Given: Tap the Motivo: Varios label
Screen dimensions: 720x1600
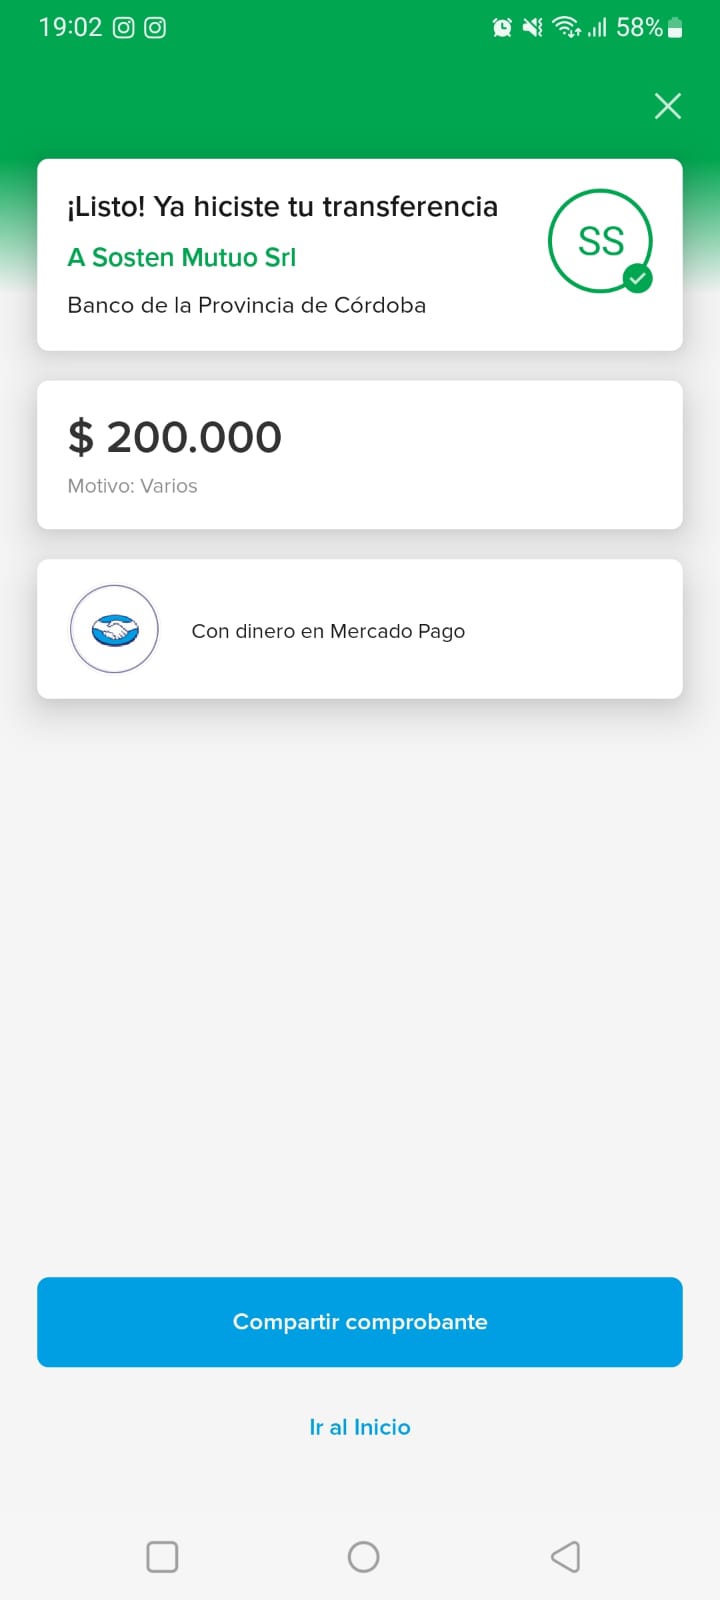Looking at the screenshot, I should [132, 486].
